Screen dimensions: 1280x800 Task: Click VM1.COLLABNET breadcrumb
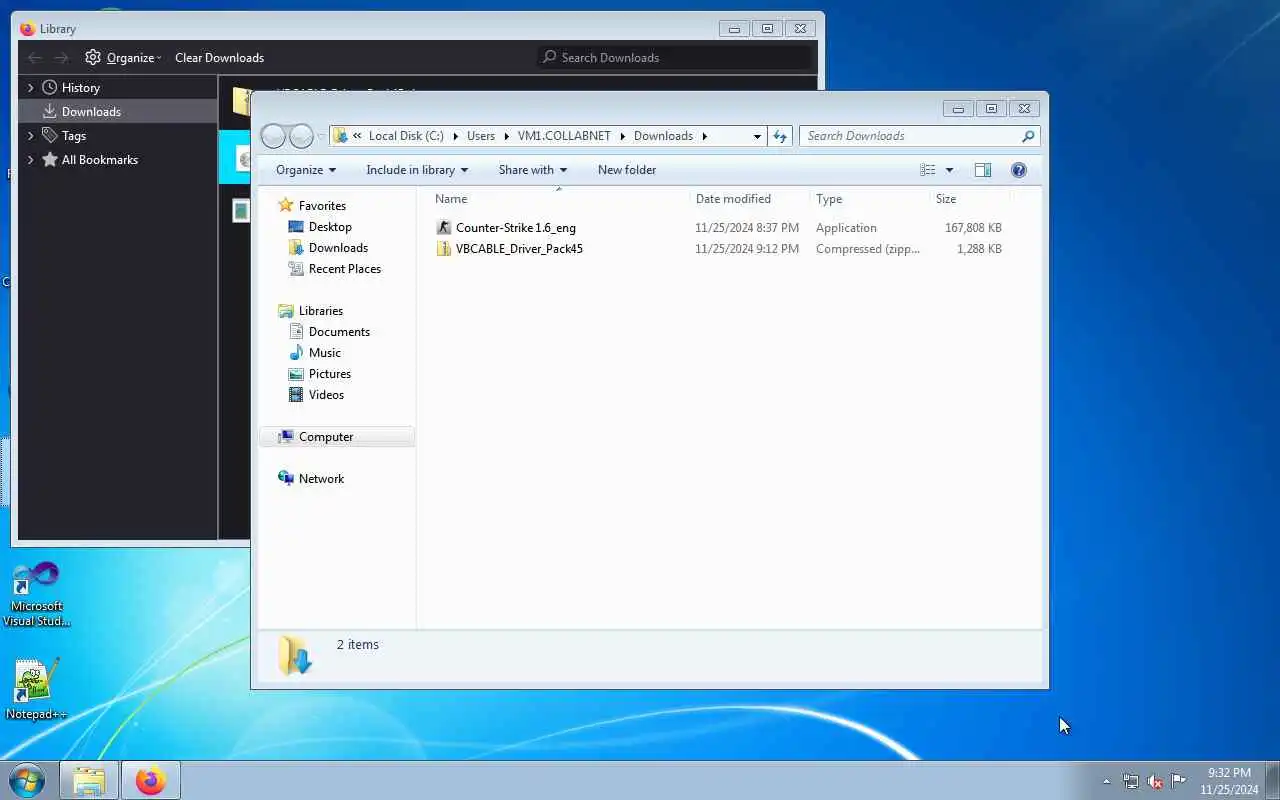pos(564,136)
